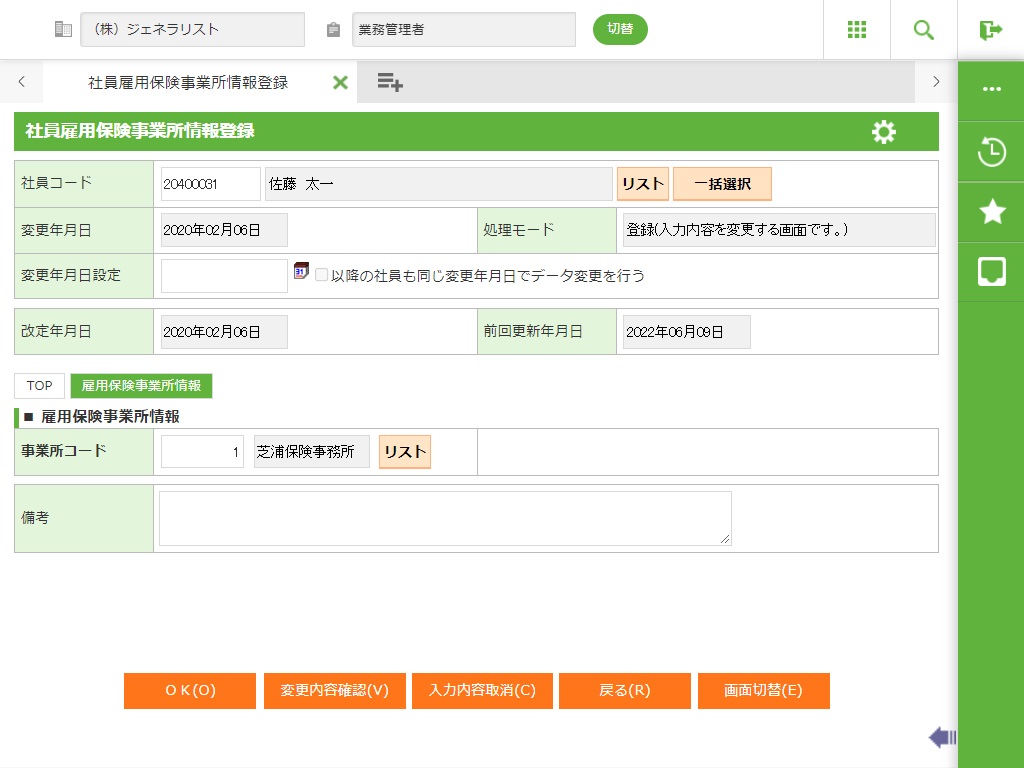The width and height of the screenshot is (1024, 768).
Task: Open the history clock icon in sidebar
Action: (x=991, y=153)
